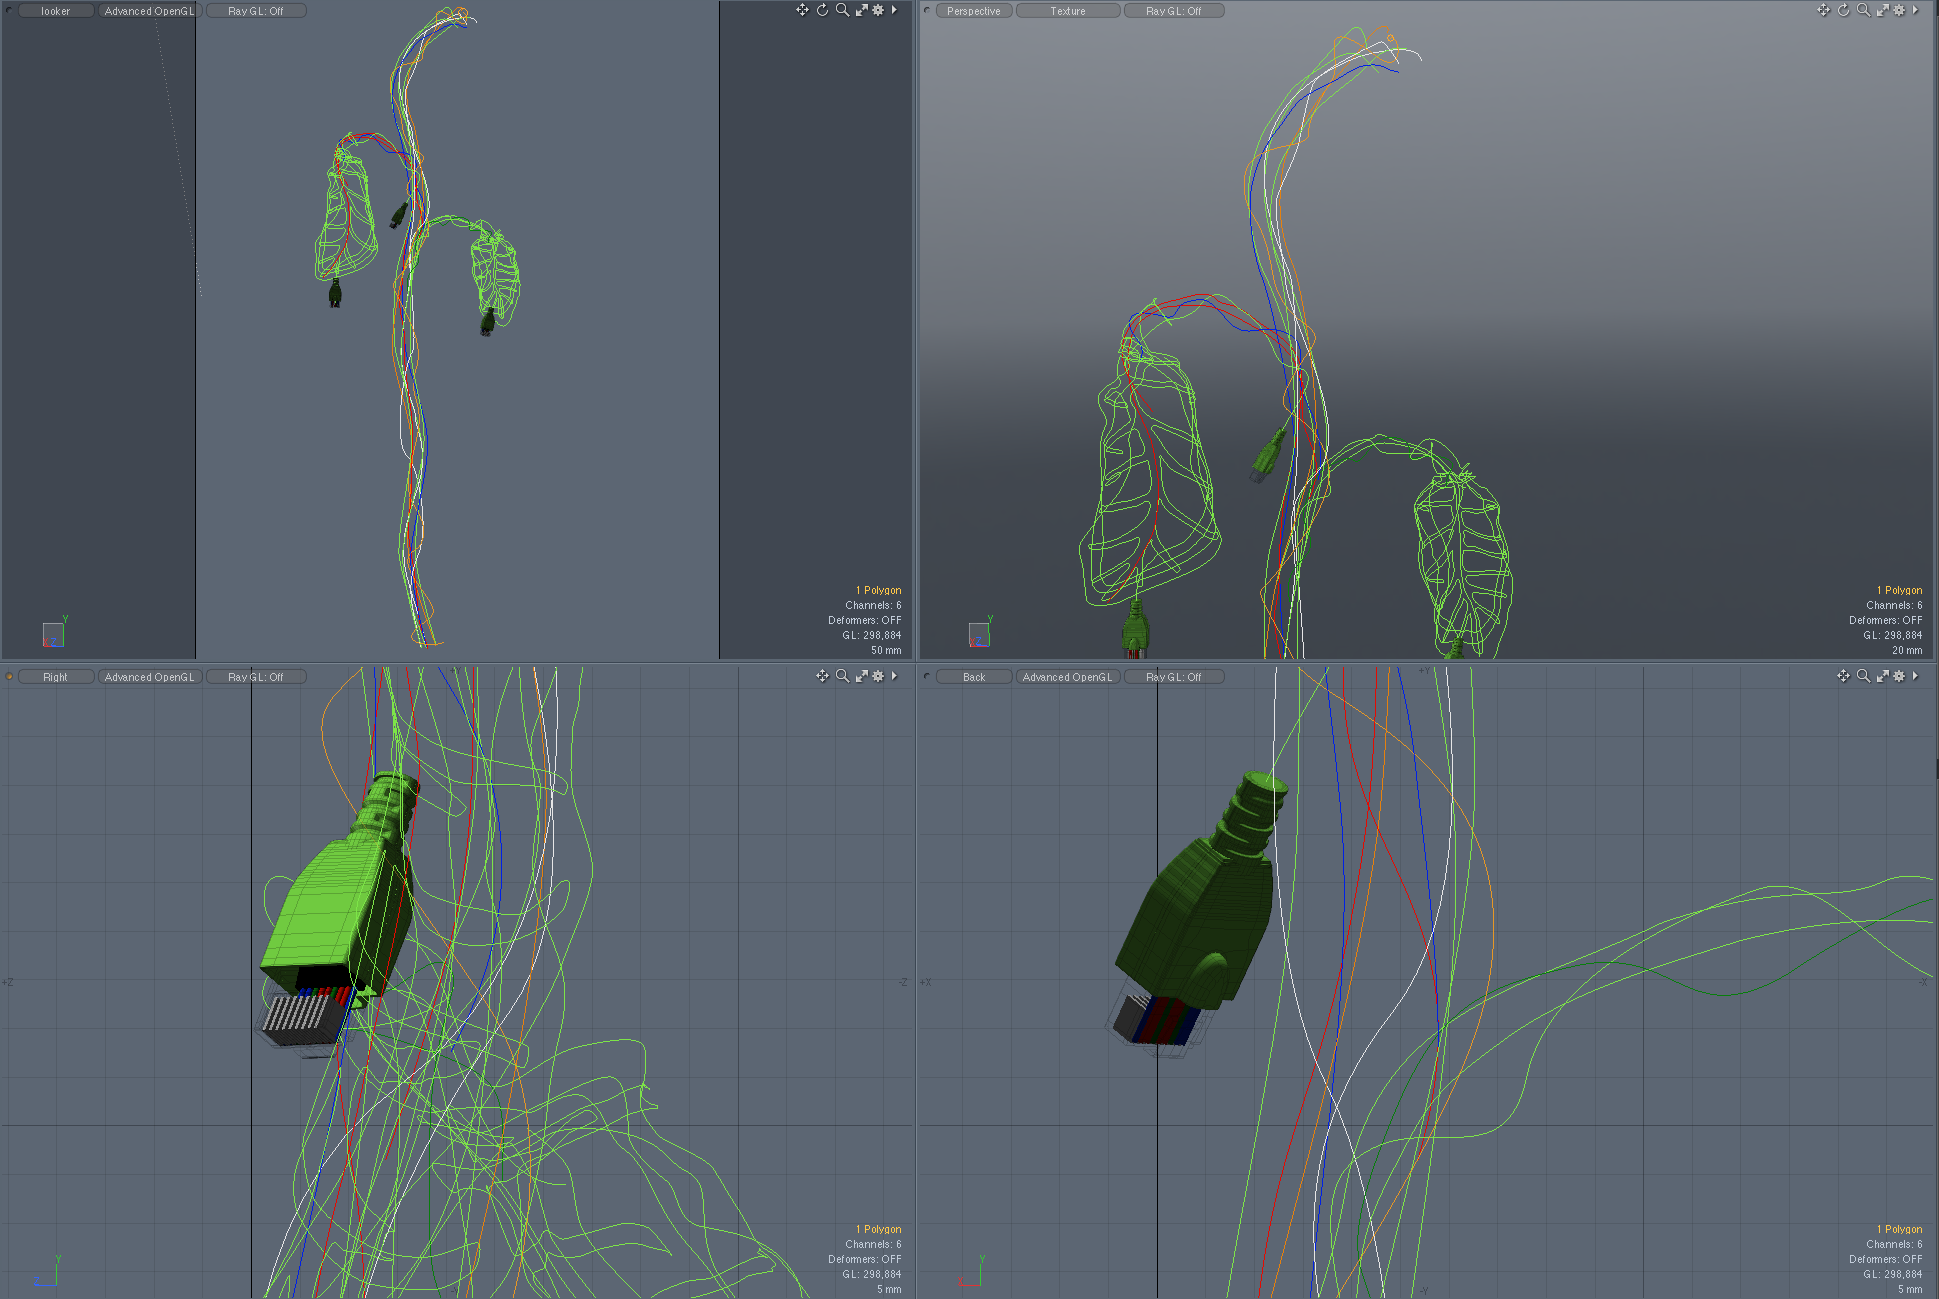Maximize the Perspective viewport with expand icon
1939x1299 pixels.
click(1882, 10)
